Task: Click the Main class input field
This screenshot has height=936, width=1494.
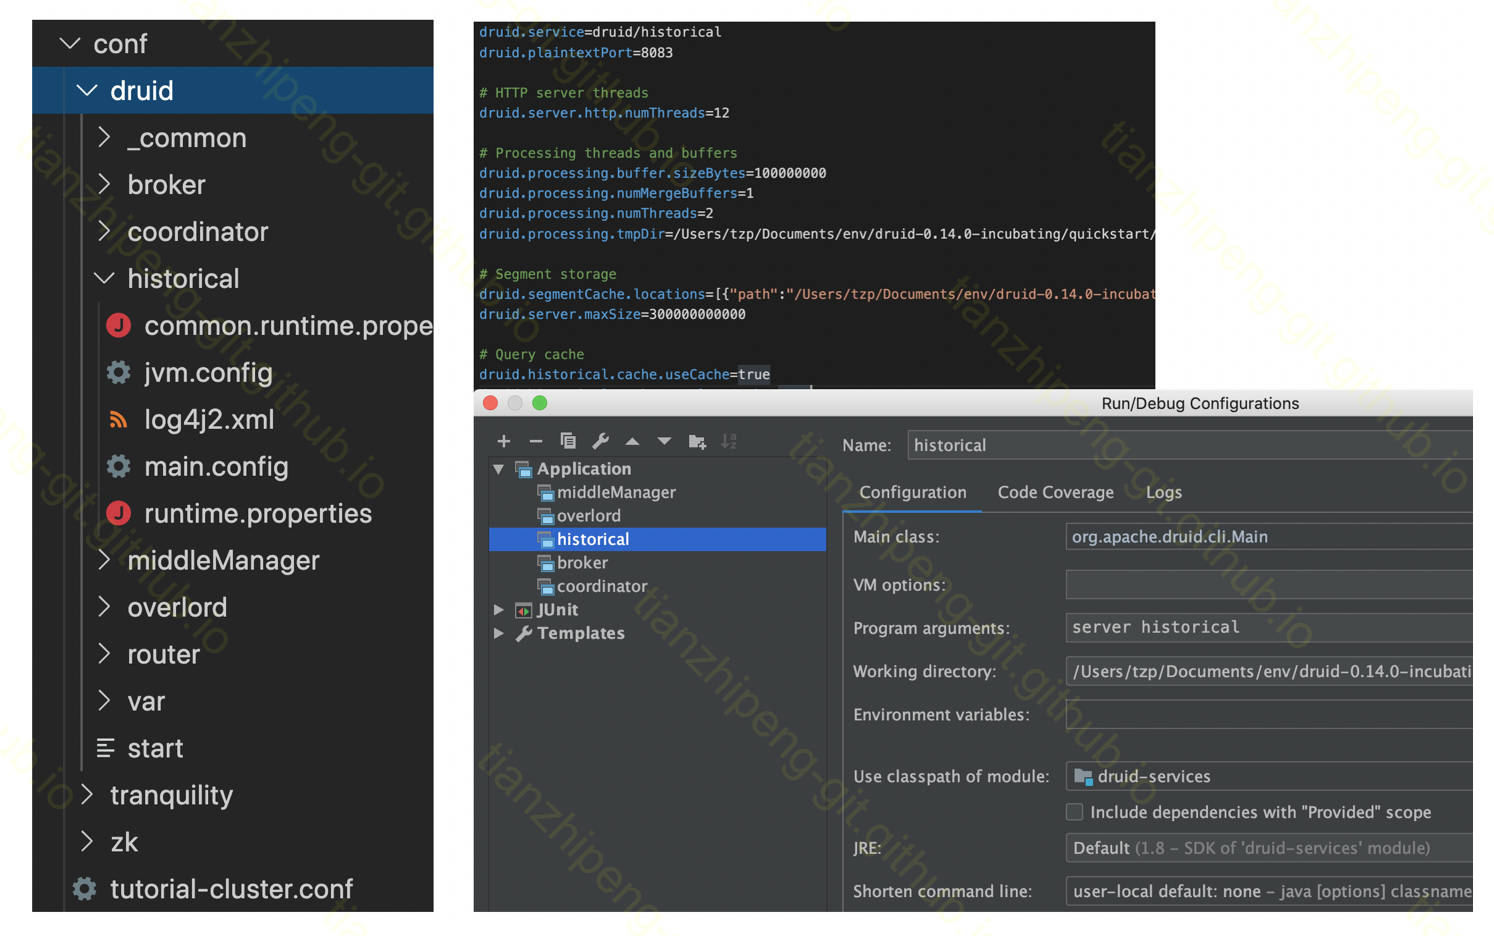Action: click(x=1268, y=537)
